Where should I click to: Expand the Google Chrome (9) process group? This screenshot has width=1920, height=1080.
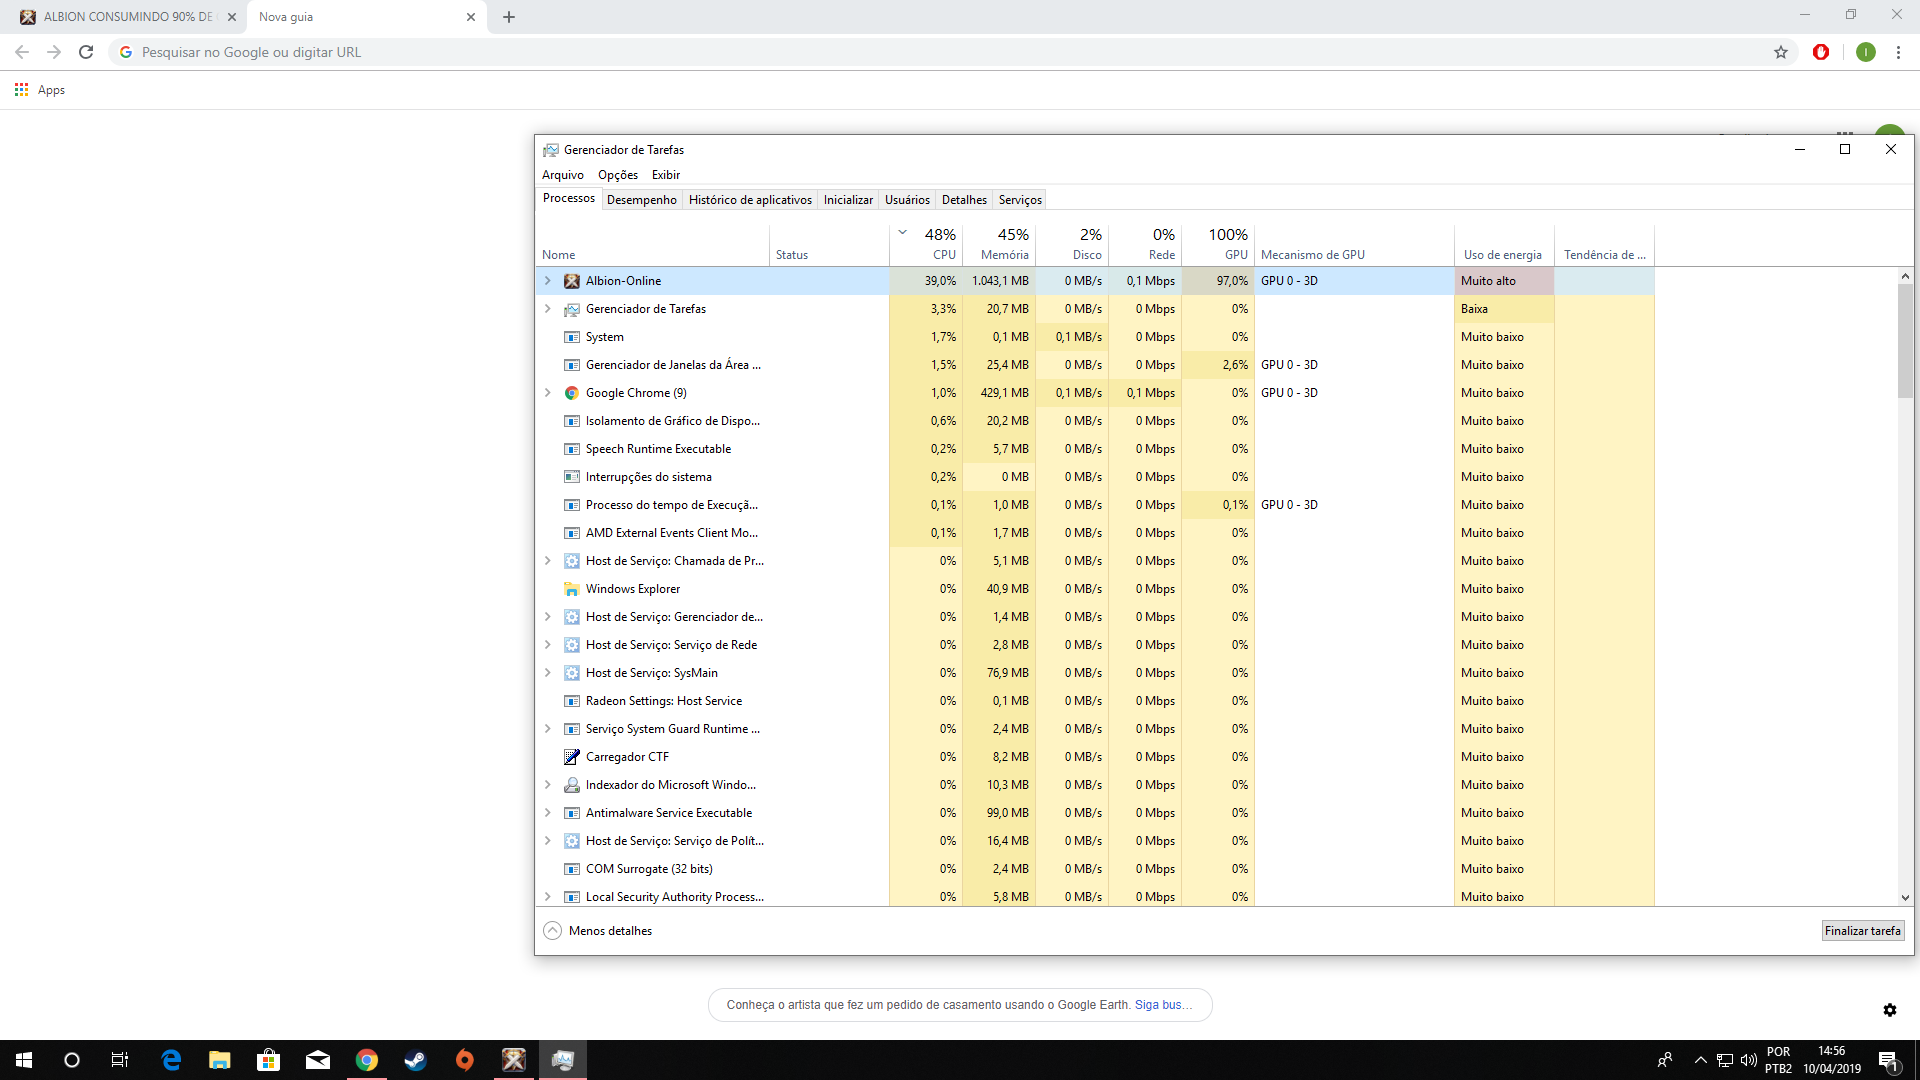tap(548, 393)
